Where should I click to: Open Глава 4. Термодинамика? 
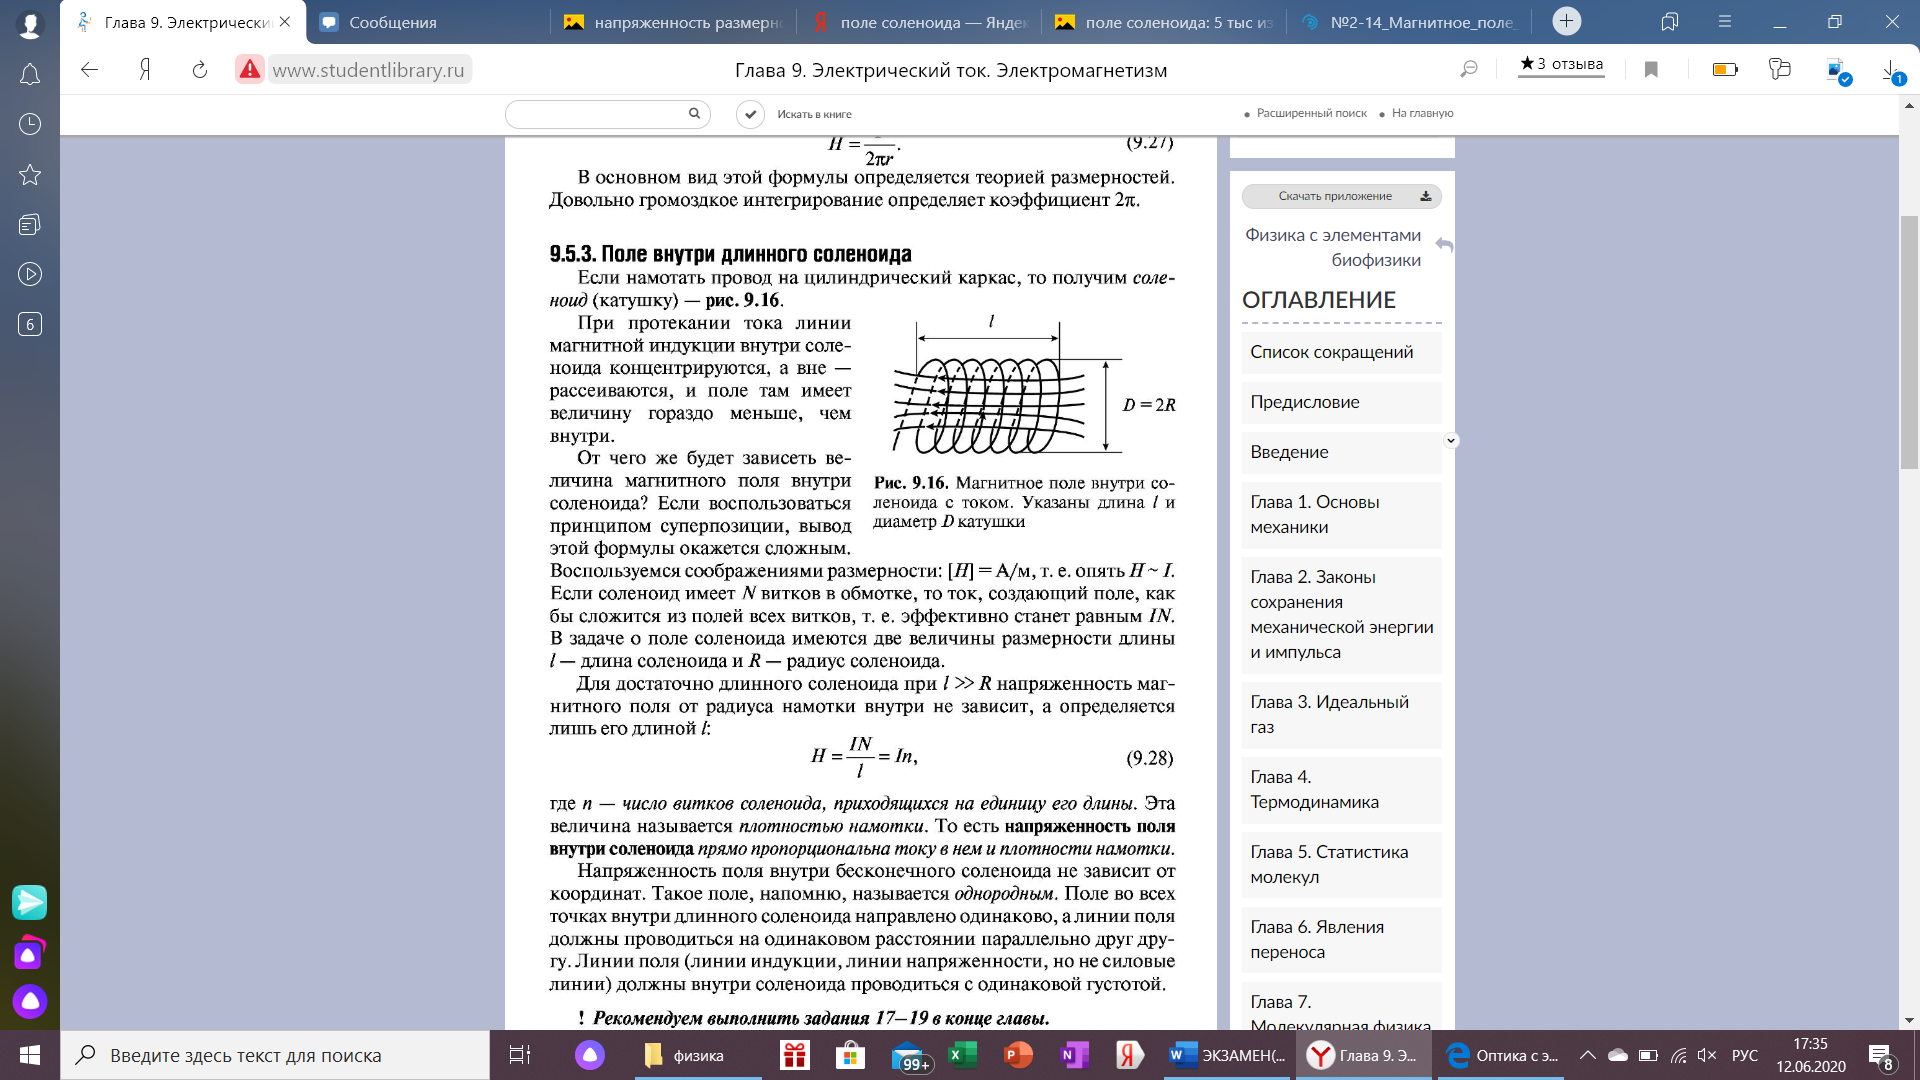(1341, 789)
